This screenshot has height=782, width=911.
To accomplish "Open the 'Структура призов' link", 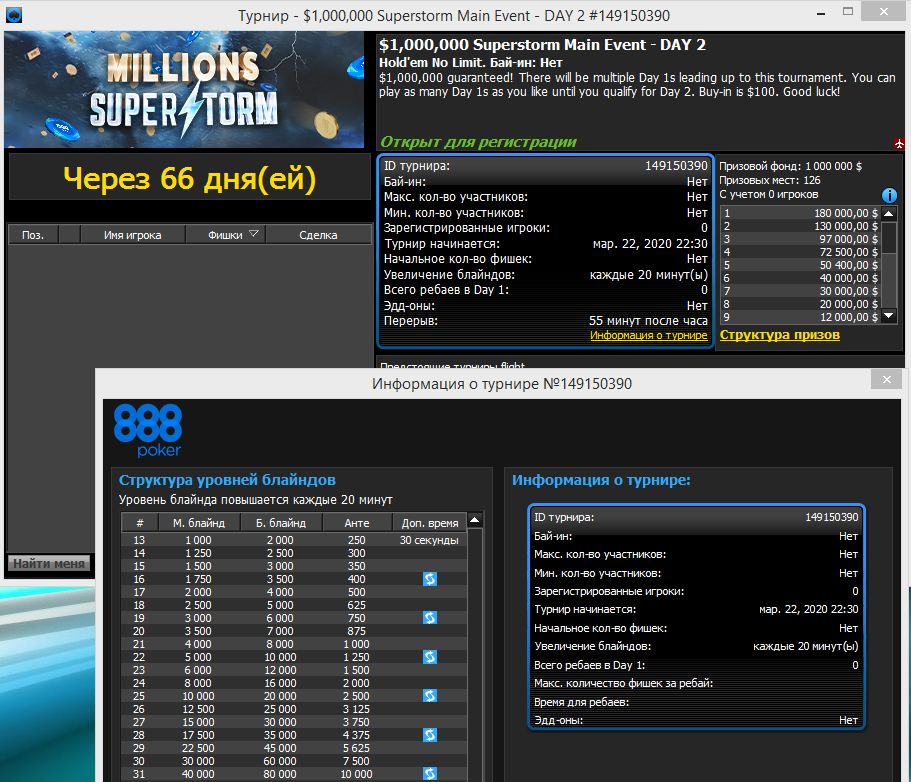I will [780, 335].
